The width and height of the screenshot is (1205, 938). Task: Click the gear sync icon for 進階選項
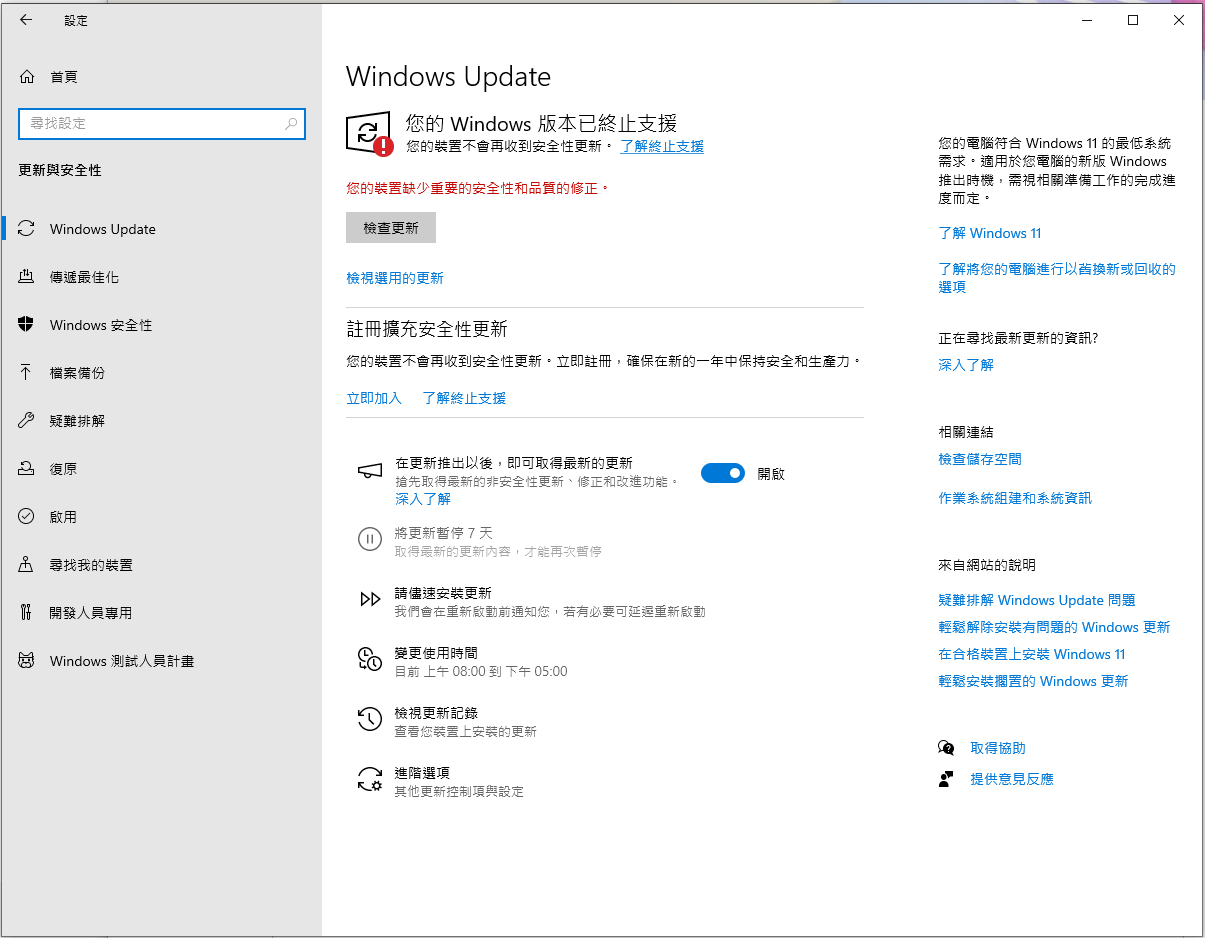click(x=370, y=780)
